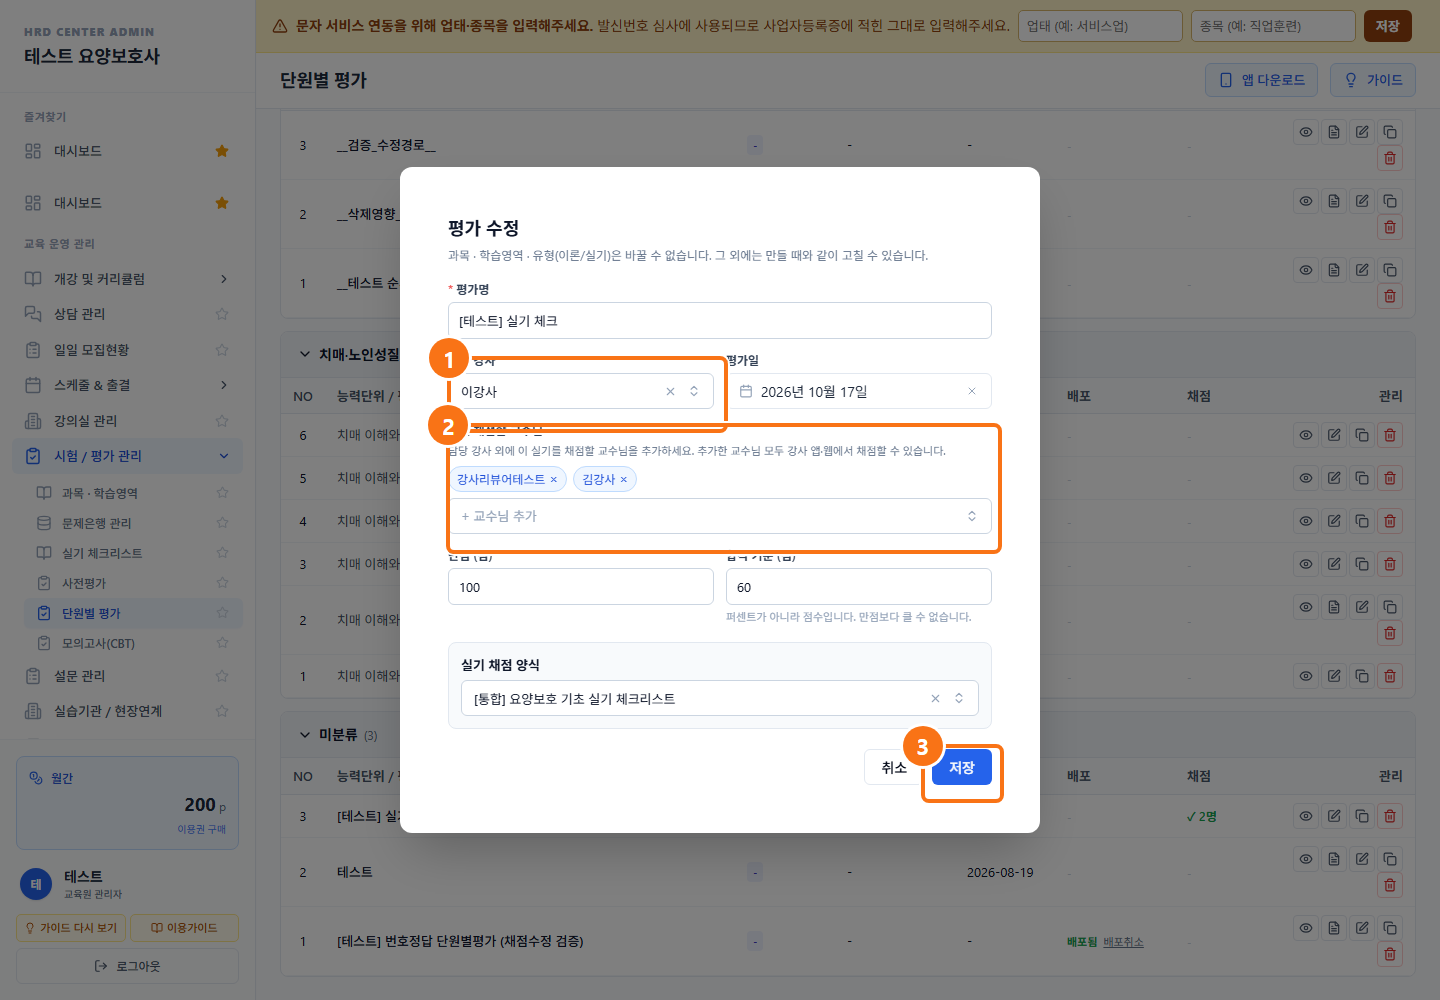Image resolution: width=1440 pixels, height=1000 pixels.
Task: Favorite 강의실 관리 with its star
Action: tap(222, 421)
